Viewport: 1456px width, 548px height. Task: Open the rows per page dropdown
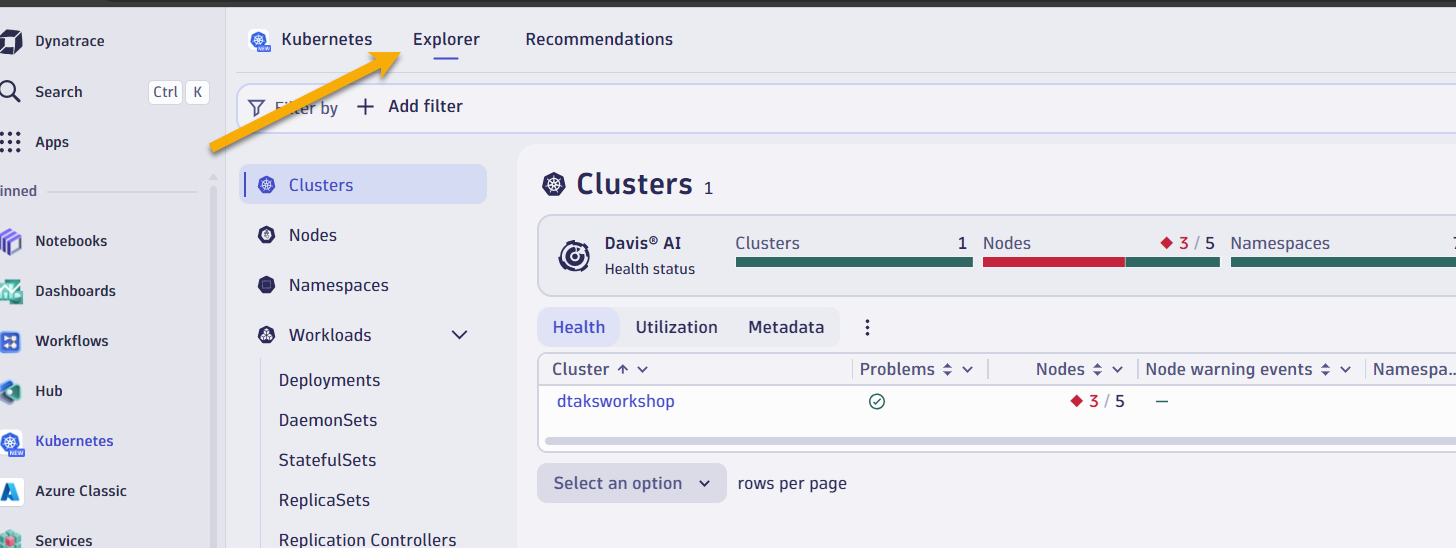click(x=631, y=483)
